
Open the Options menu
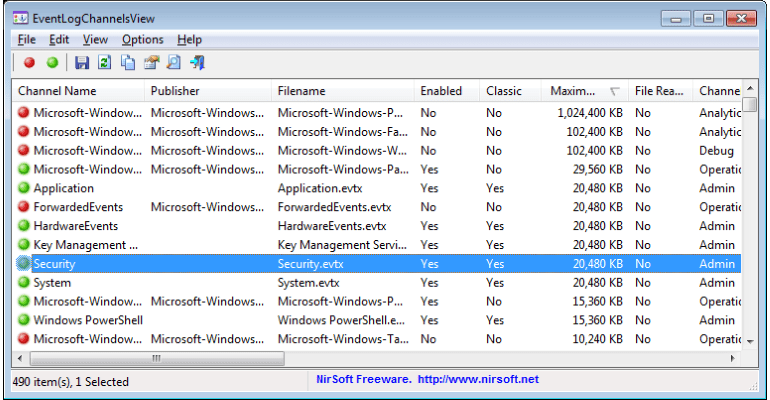pyautogui.click(x=142, y=39)
